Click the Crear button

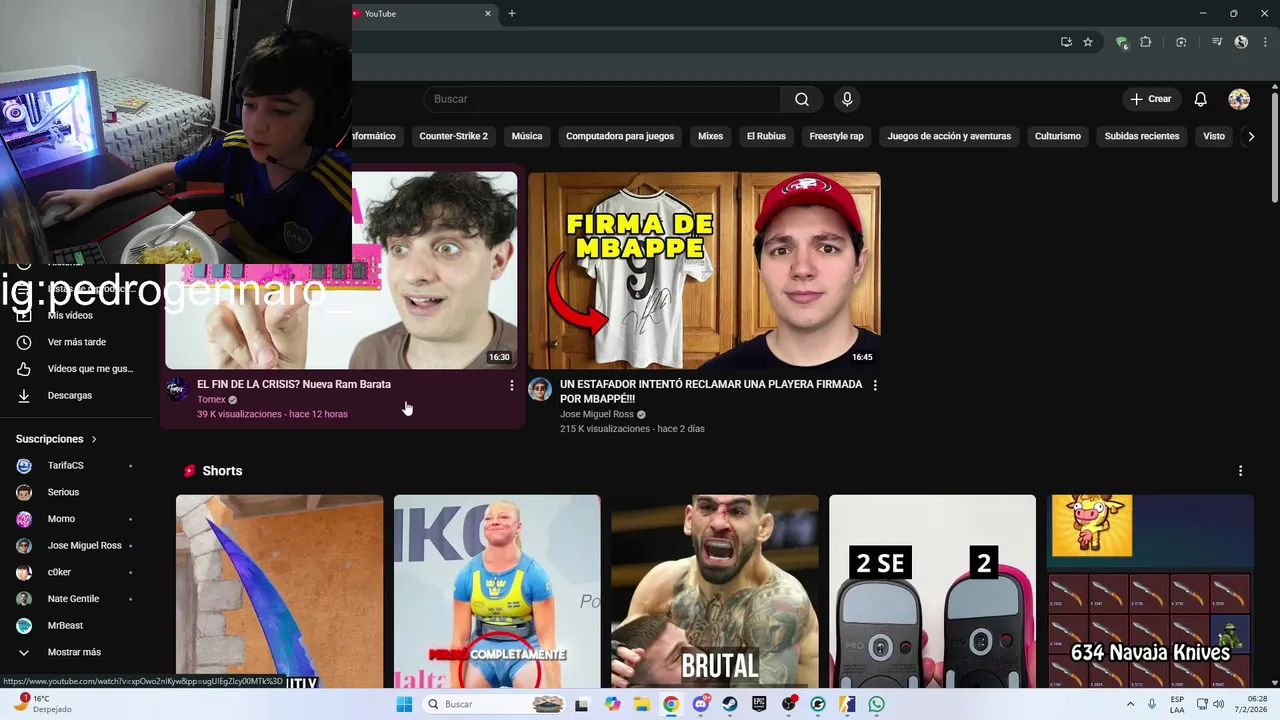1151,99
